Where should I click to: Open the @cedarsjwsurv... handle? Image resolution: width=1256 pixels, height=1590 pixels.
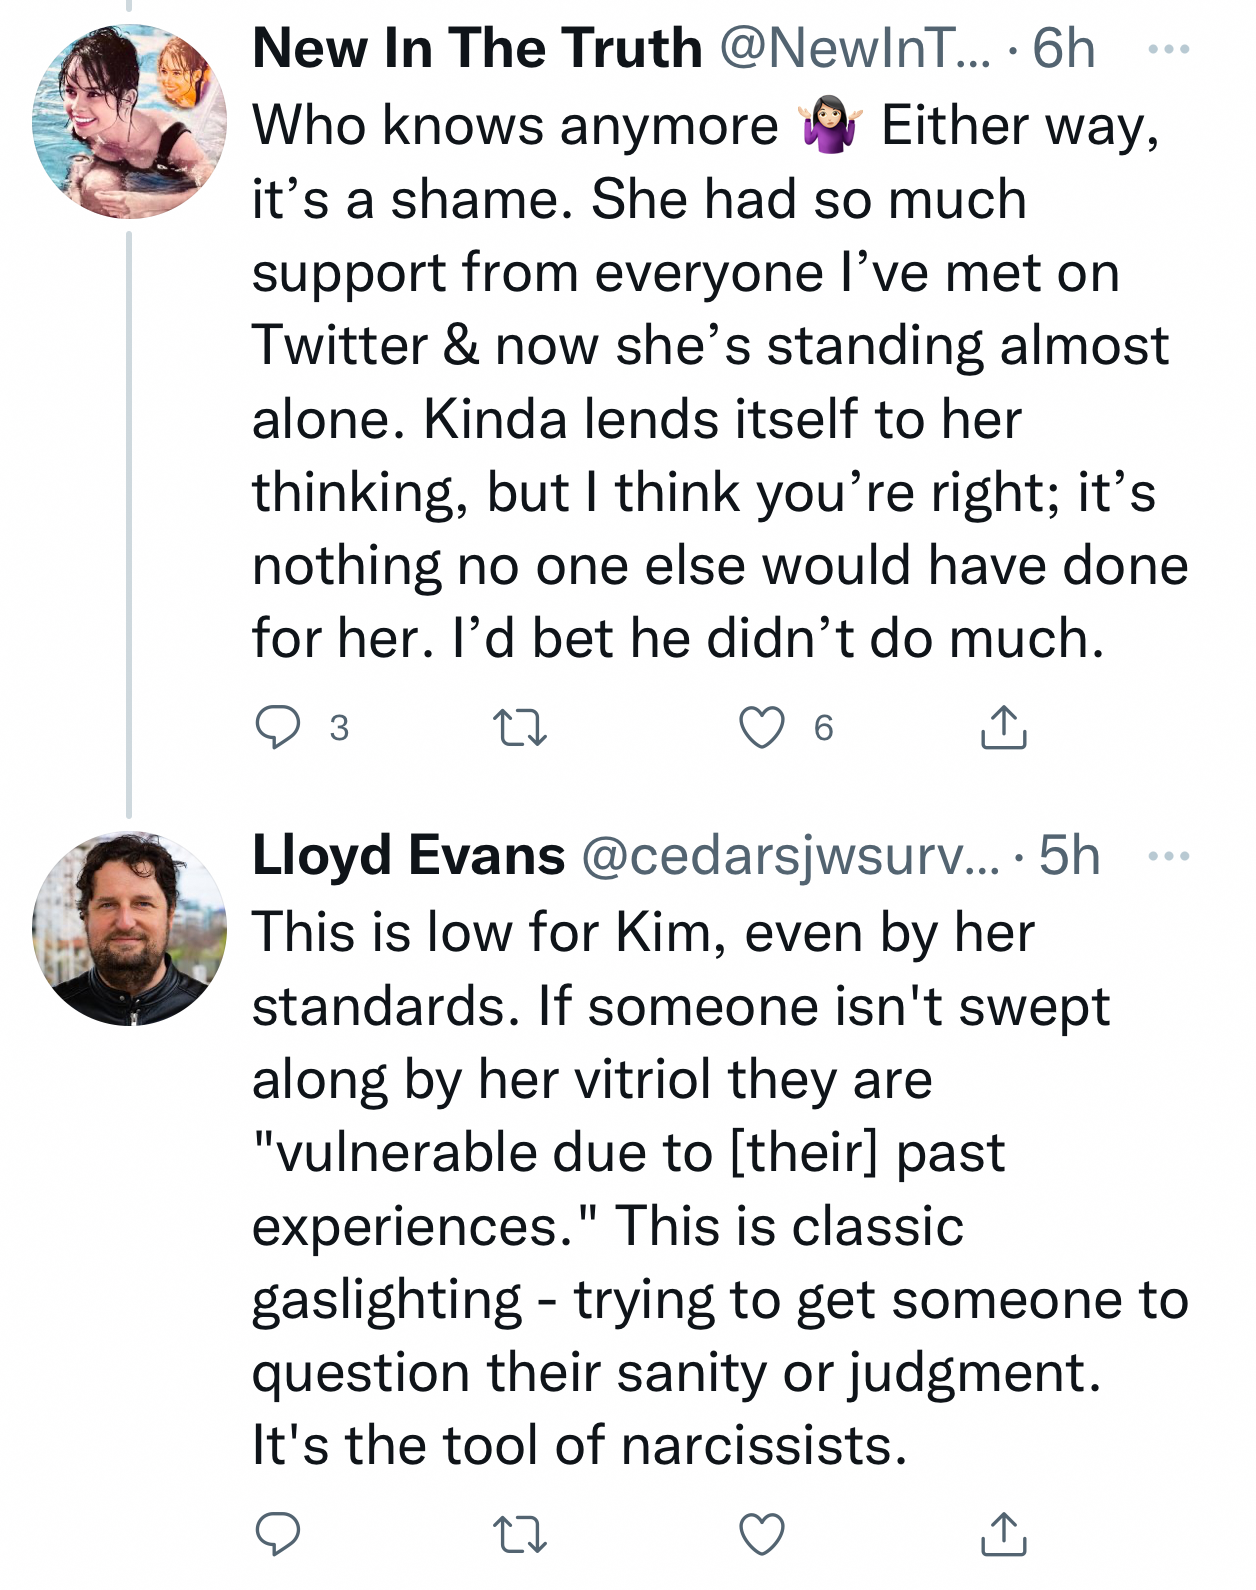pyautogui.click(x=790, y=857)
